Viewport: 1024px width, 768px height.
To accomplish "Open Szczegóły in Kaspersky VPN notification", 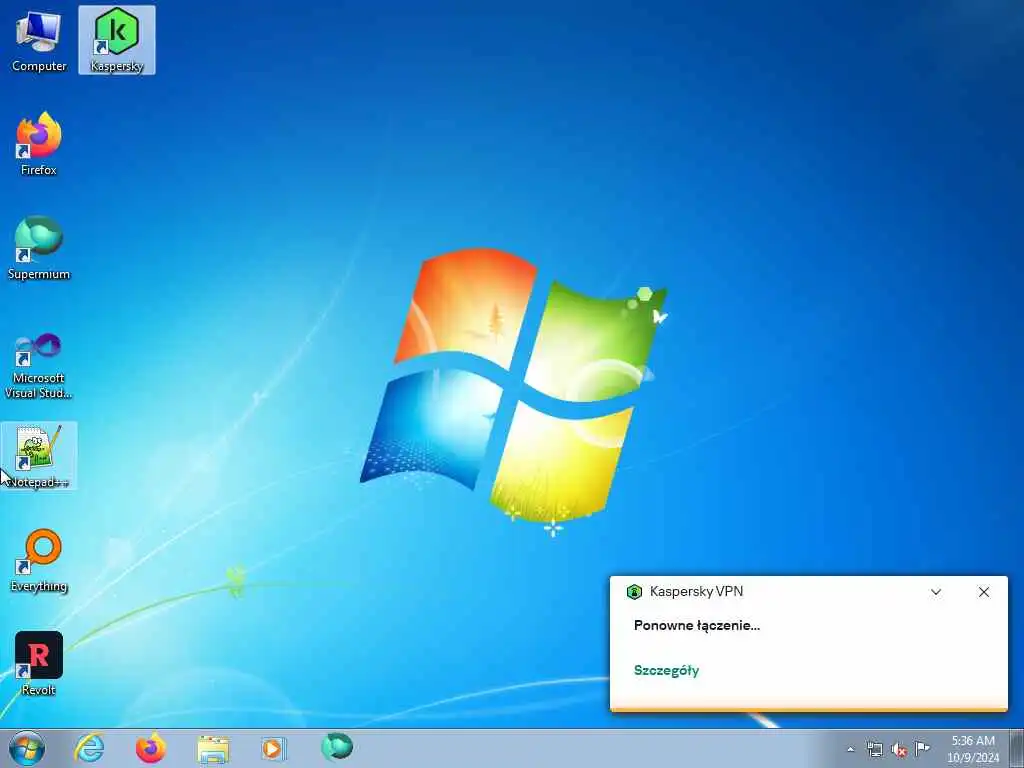I will coord(666,671).
